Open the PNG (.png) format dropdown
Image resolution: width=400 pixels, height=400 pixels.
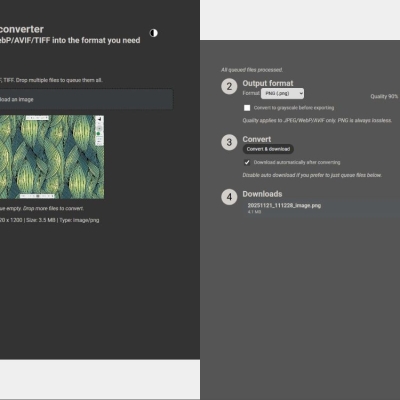(x=282, y=93)
